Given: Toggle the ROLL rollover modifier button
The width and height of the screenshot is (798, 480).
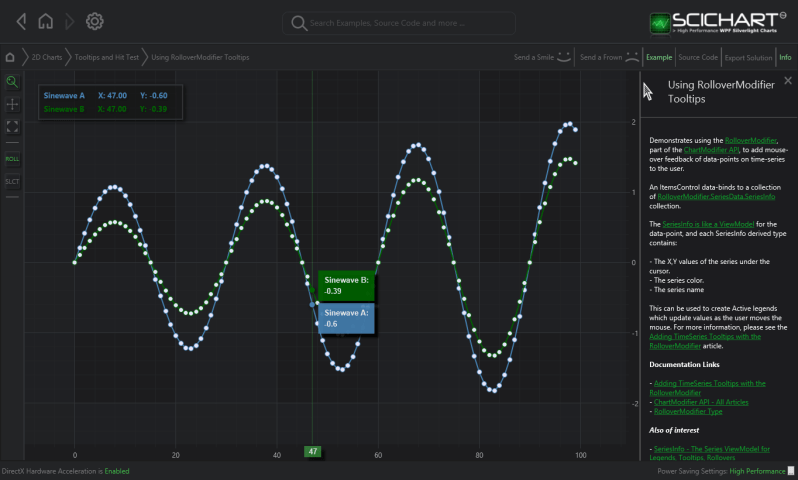Looking at the screenshot, I should click(12, 159).
